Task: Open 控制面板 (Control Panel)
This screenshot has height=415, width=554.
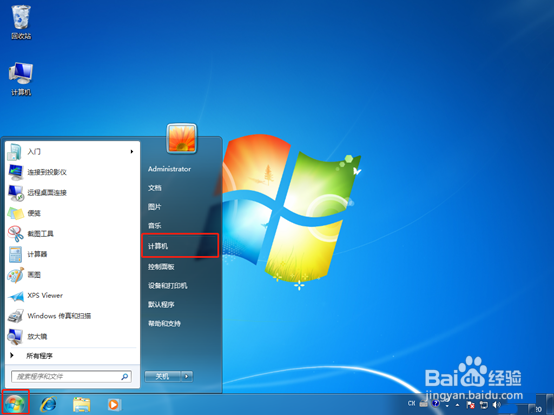Action: coord(161,267)
